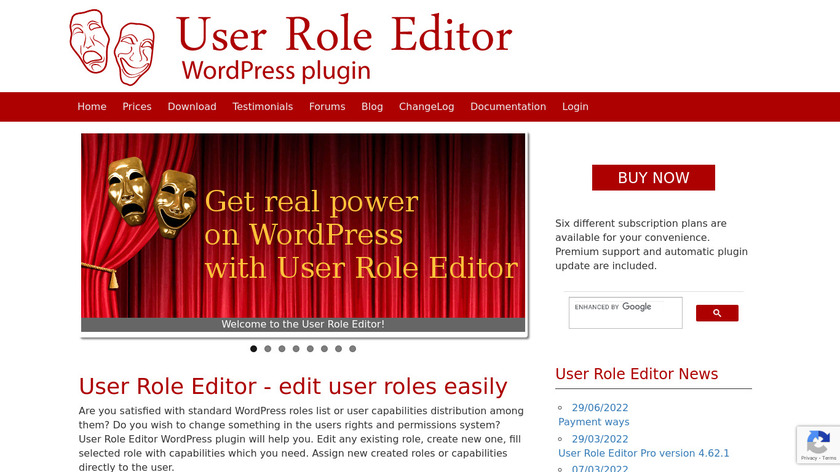The width and height of the screenshot is (840, 472).
Task: Select the first slider pagination dot
Action: [253, 349]
